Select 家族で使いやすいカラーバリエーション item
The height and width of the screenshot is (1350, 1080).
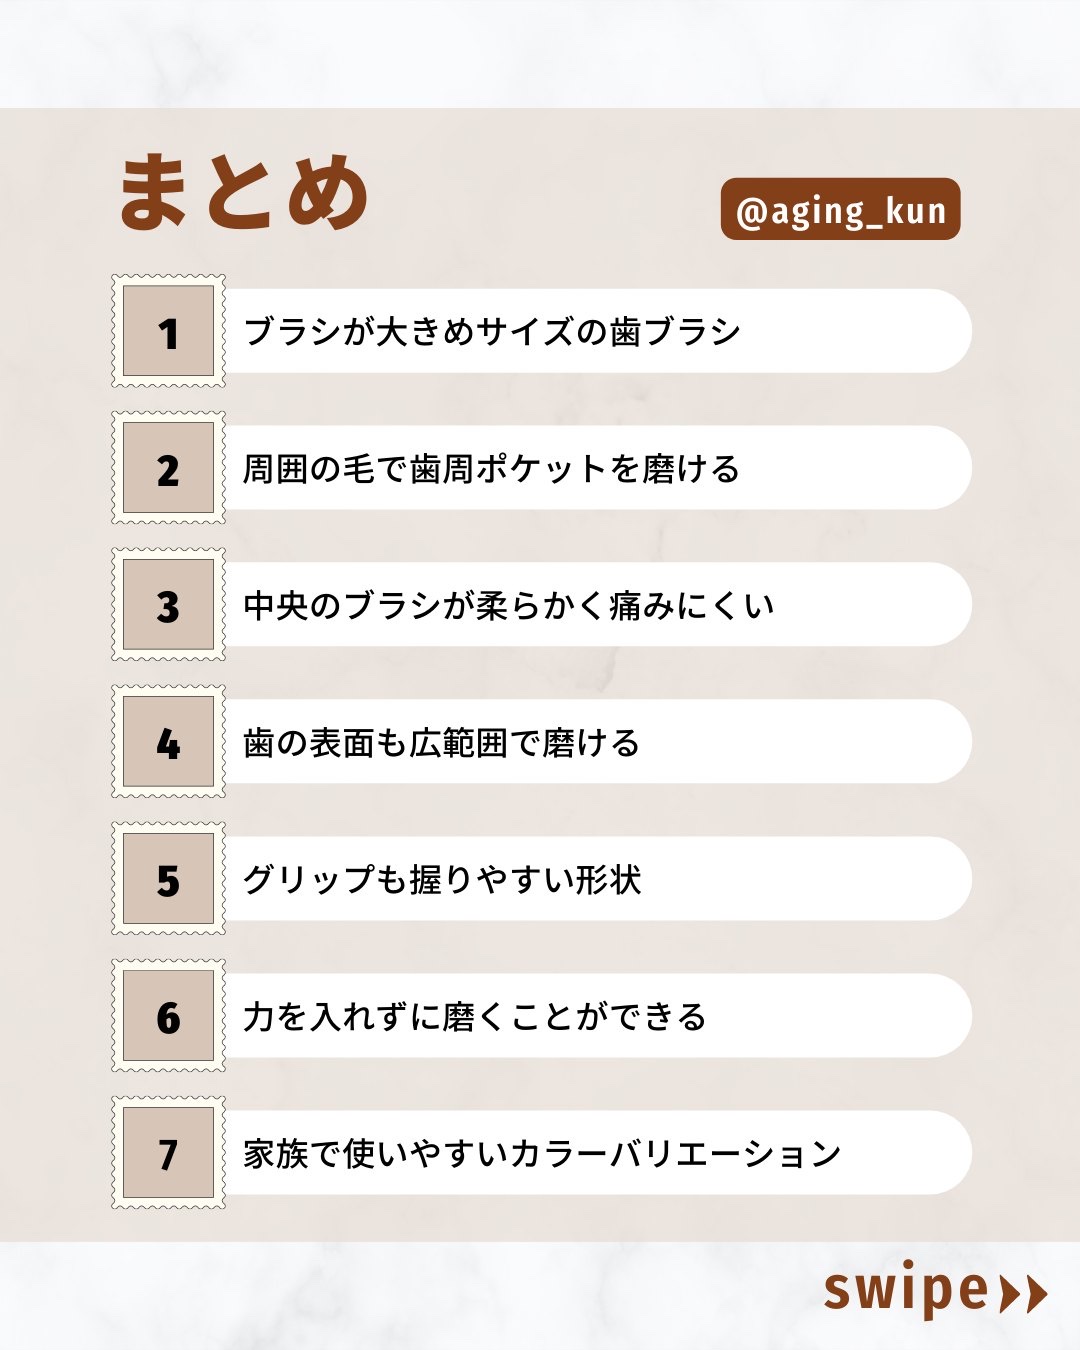(542, 1154)
